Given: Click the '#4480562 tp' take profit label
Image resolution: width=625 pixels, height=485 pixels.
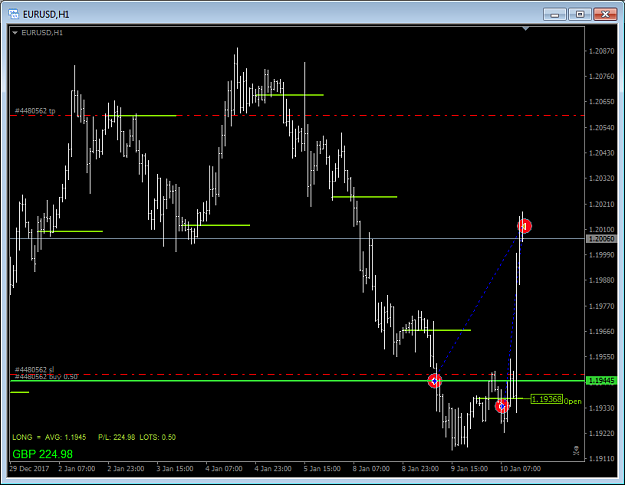Looking at the screenshot, I should pyautogui.click(x=35, y=111).
